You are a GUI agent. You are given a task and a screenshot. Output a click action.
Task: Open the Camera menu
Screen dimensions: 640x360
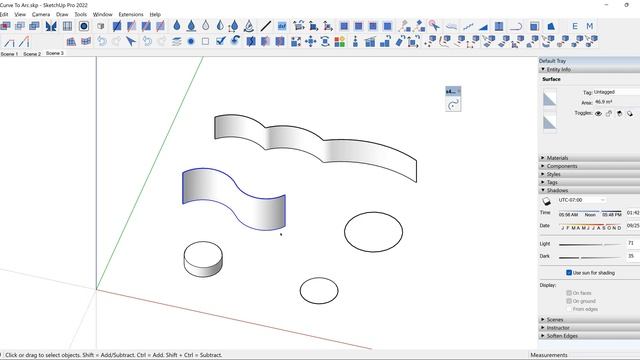pos(41,14)
